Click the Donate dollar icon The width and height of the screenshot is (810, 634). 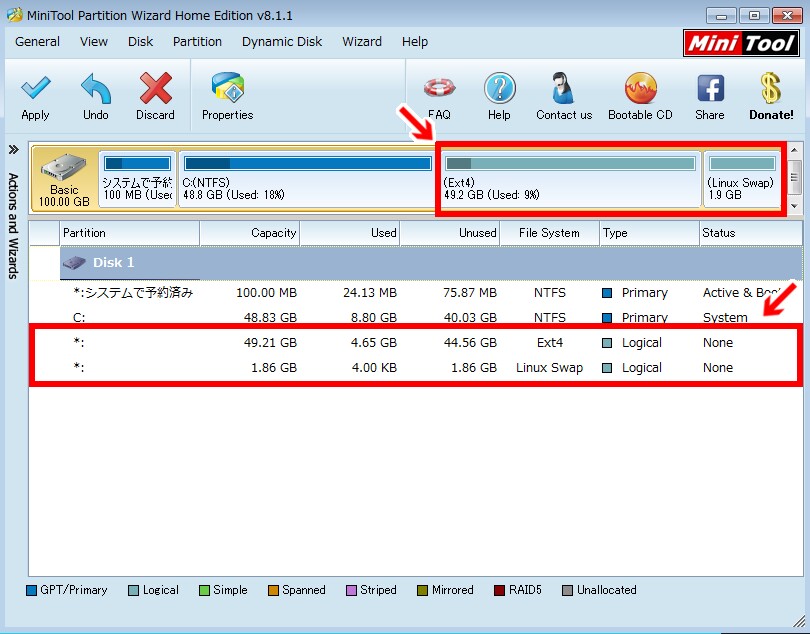point(771,88)
